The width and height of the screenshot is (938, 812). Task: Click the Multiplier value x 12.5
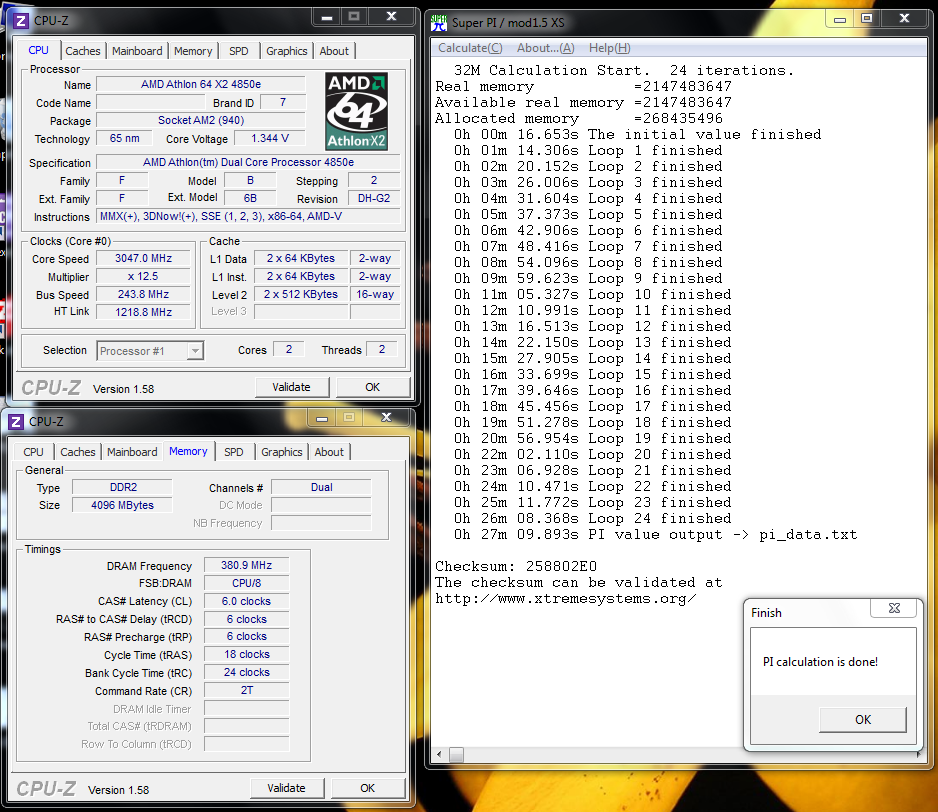144,276
